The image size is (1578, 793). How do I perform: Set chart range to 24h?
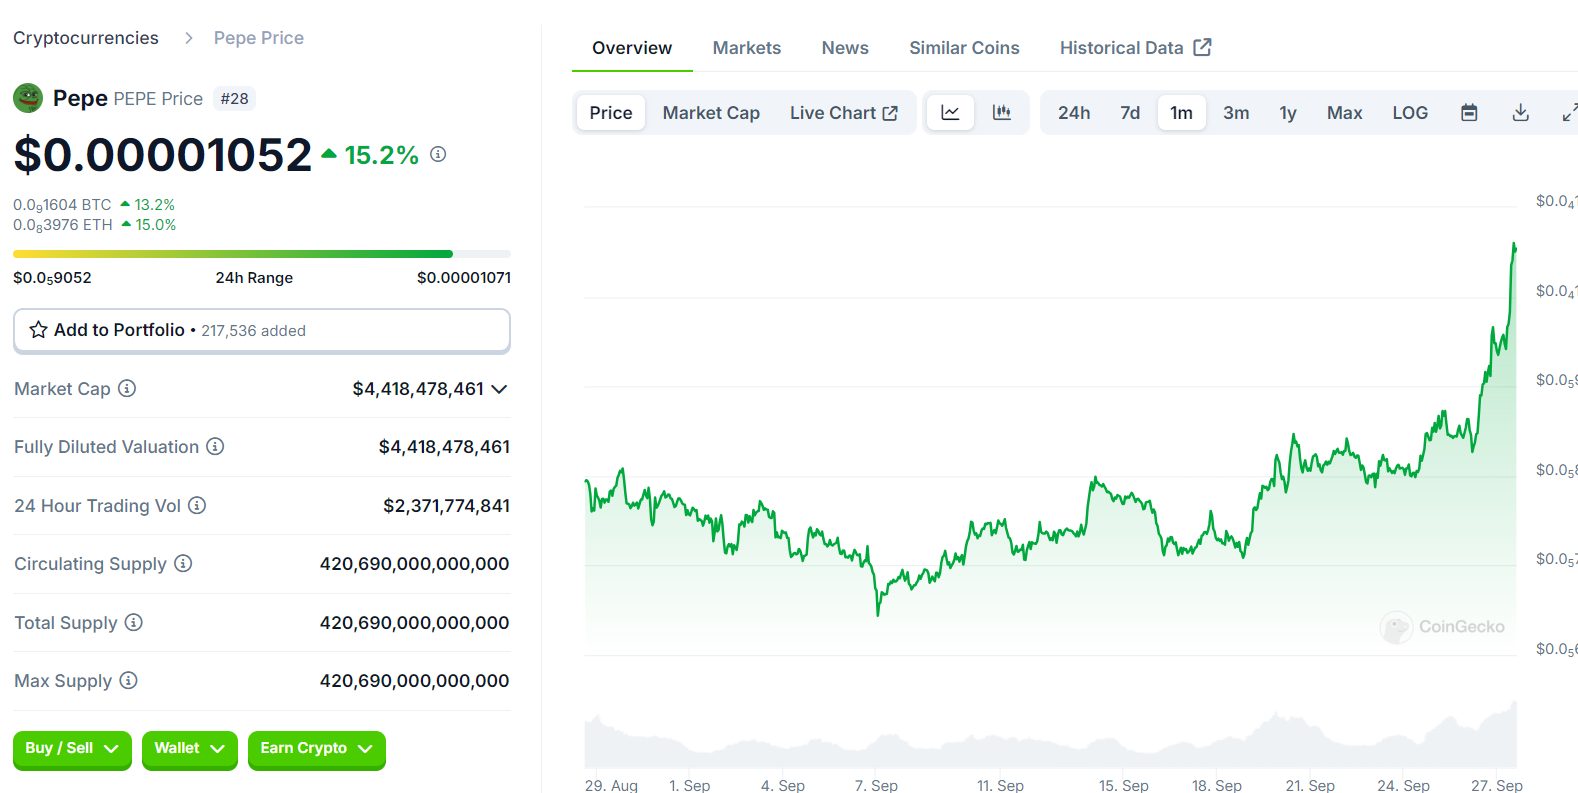(x=1074, y=113)
